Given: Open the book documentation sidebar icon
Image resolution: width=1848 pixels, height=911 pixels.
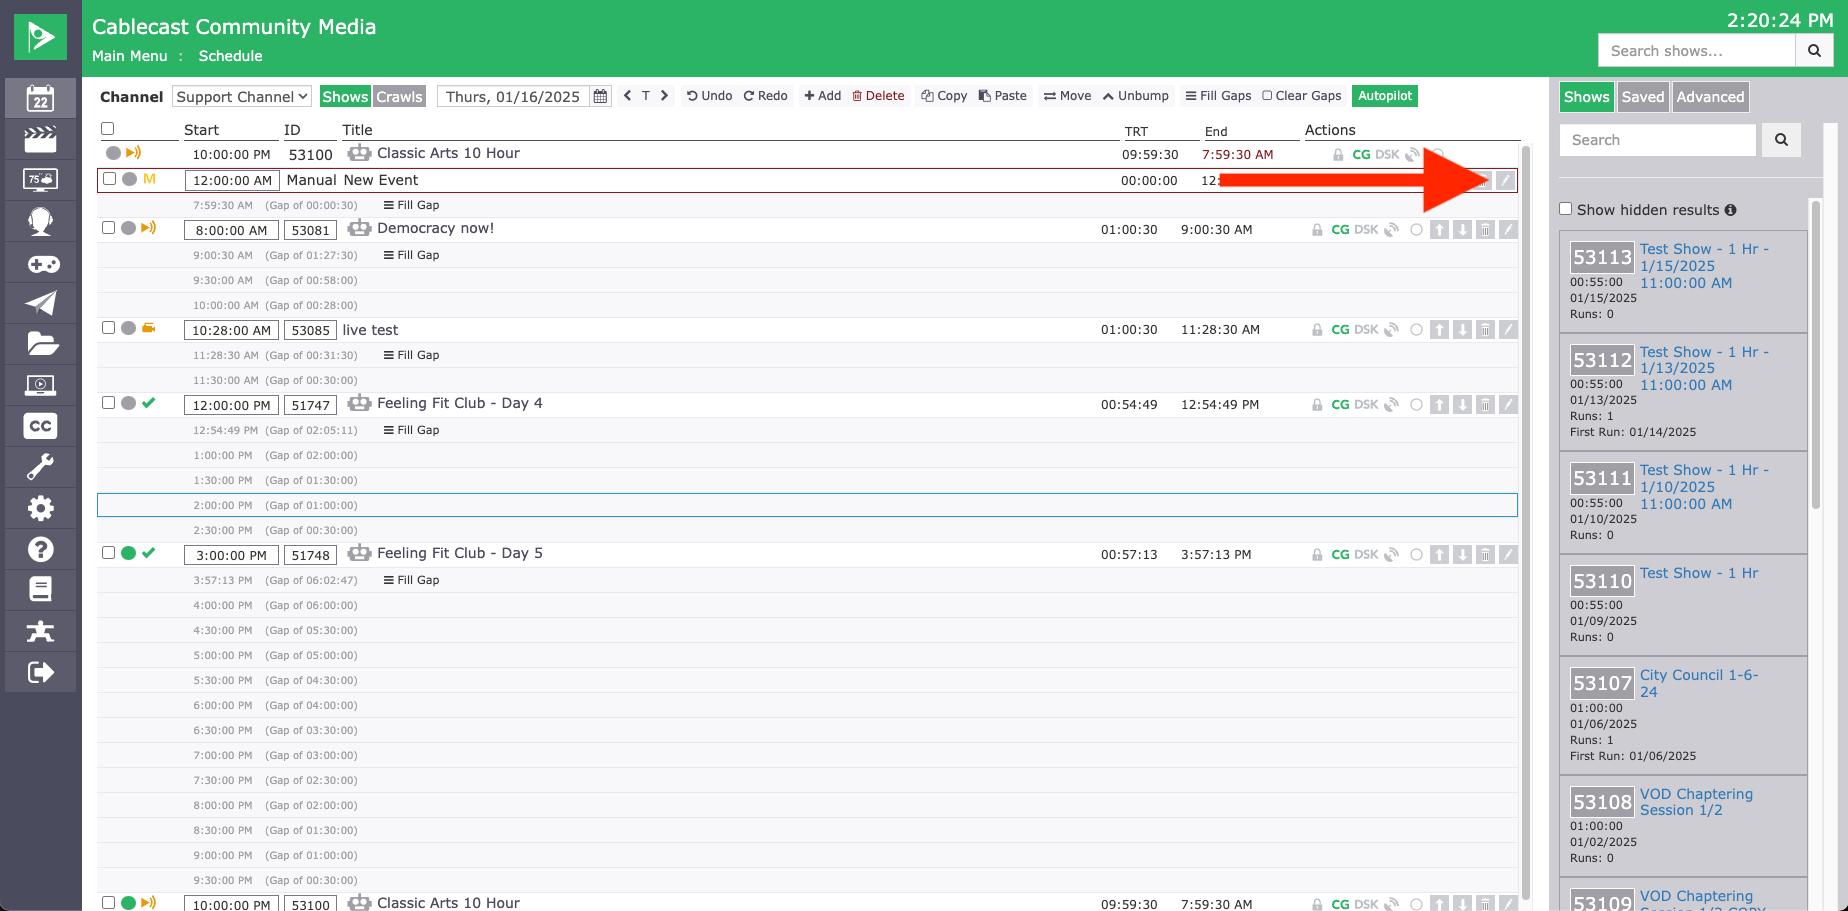Looking at the screenshot, I should pyautogui.click(x=40, y=590).
